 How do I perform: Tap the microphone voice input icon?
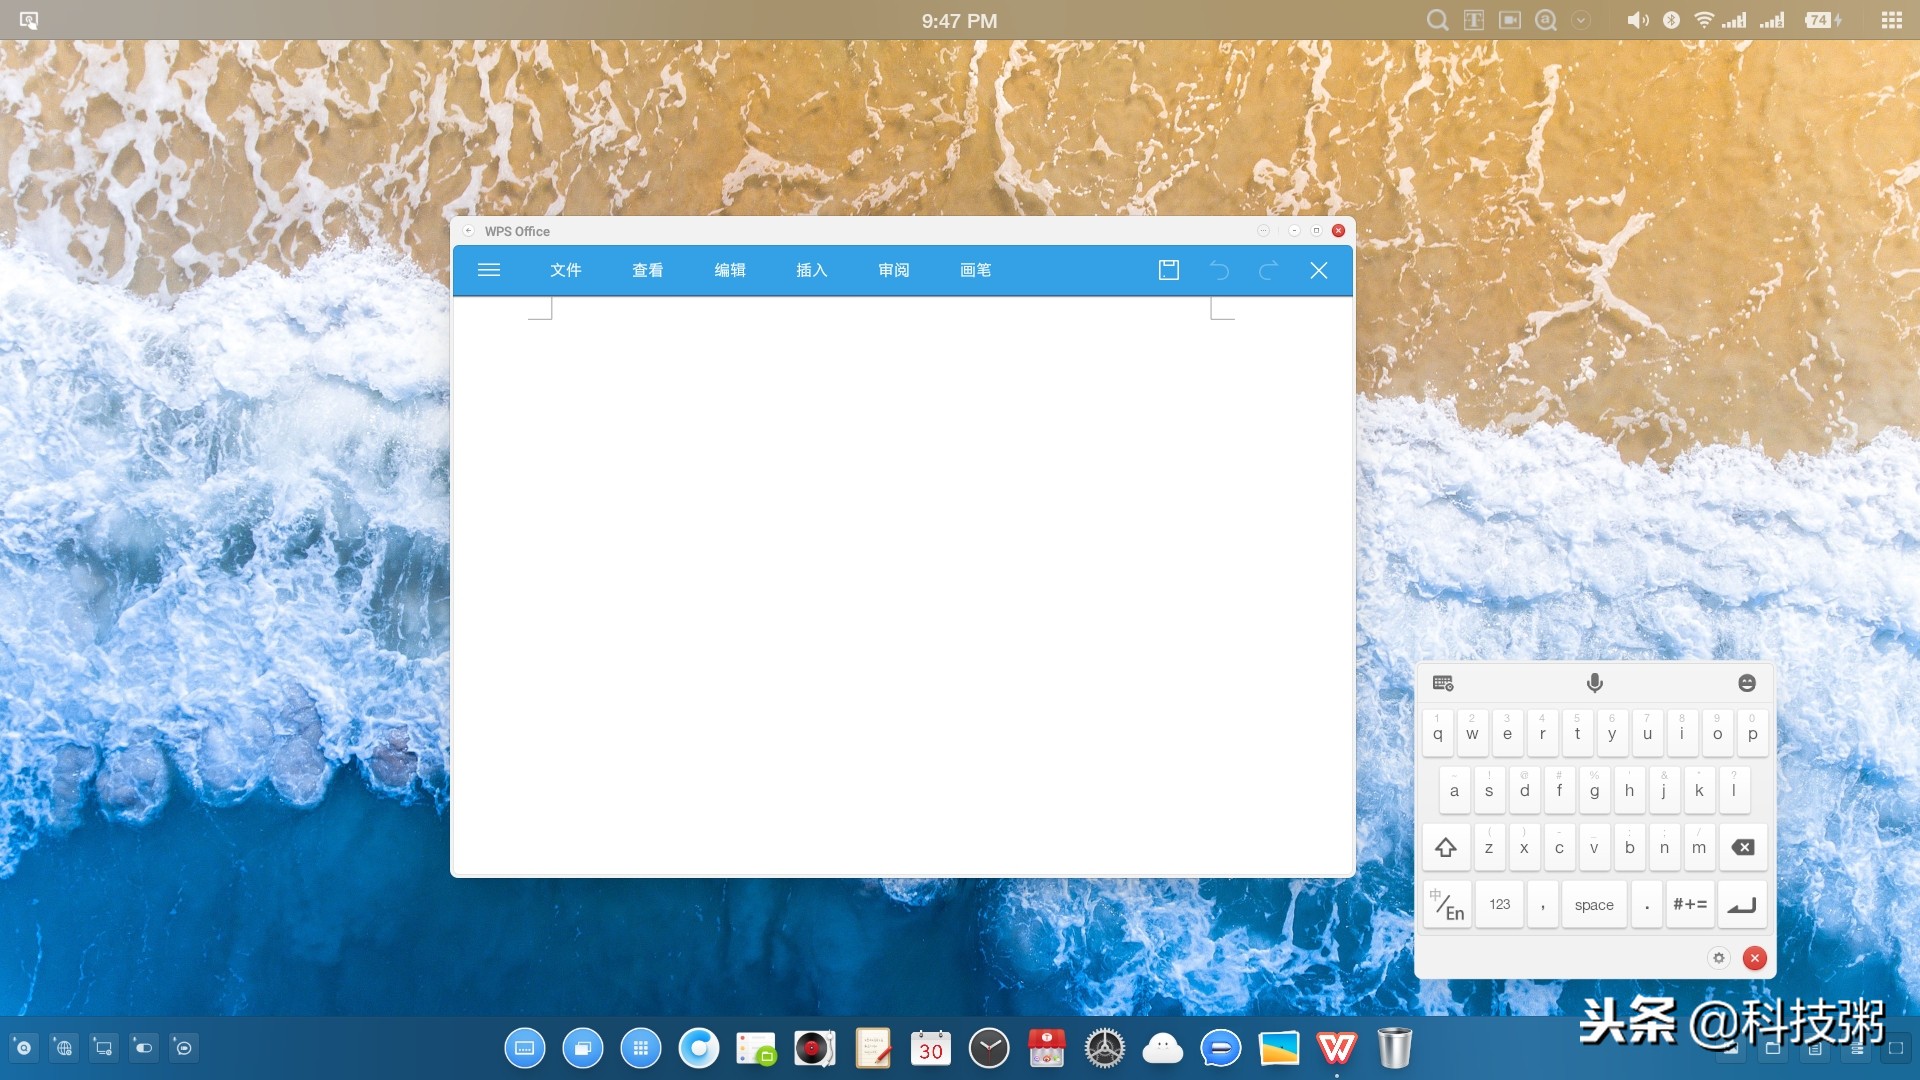coord(1594,683)
